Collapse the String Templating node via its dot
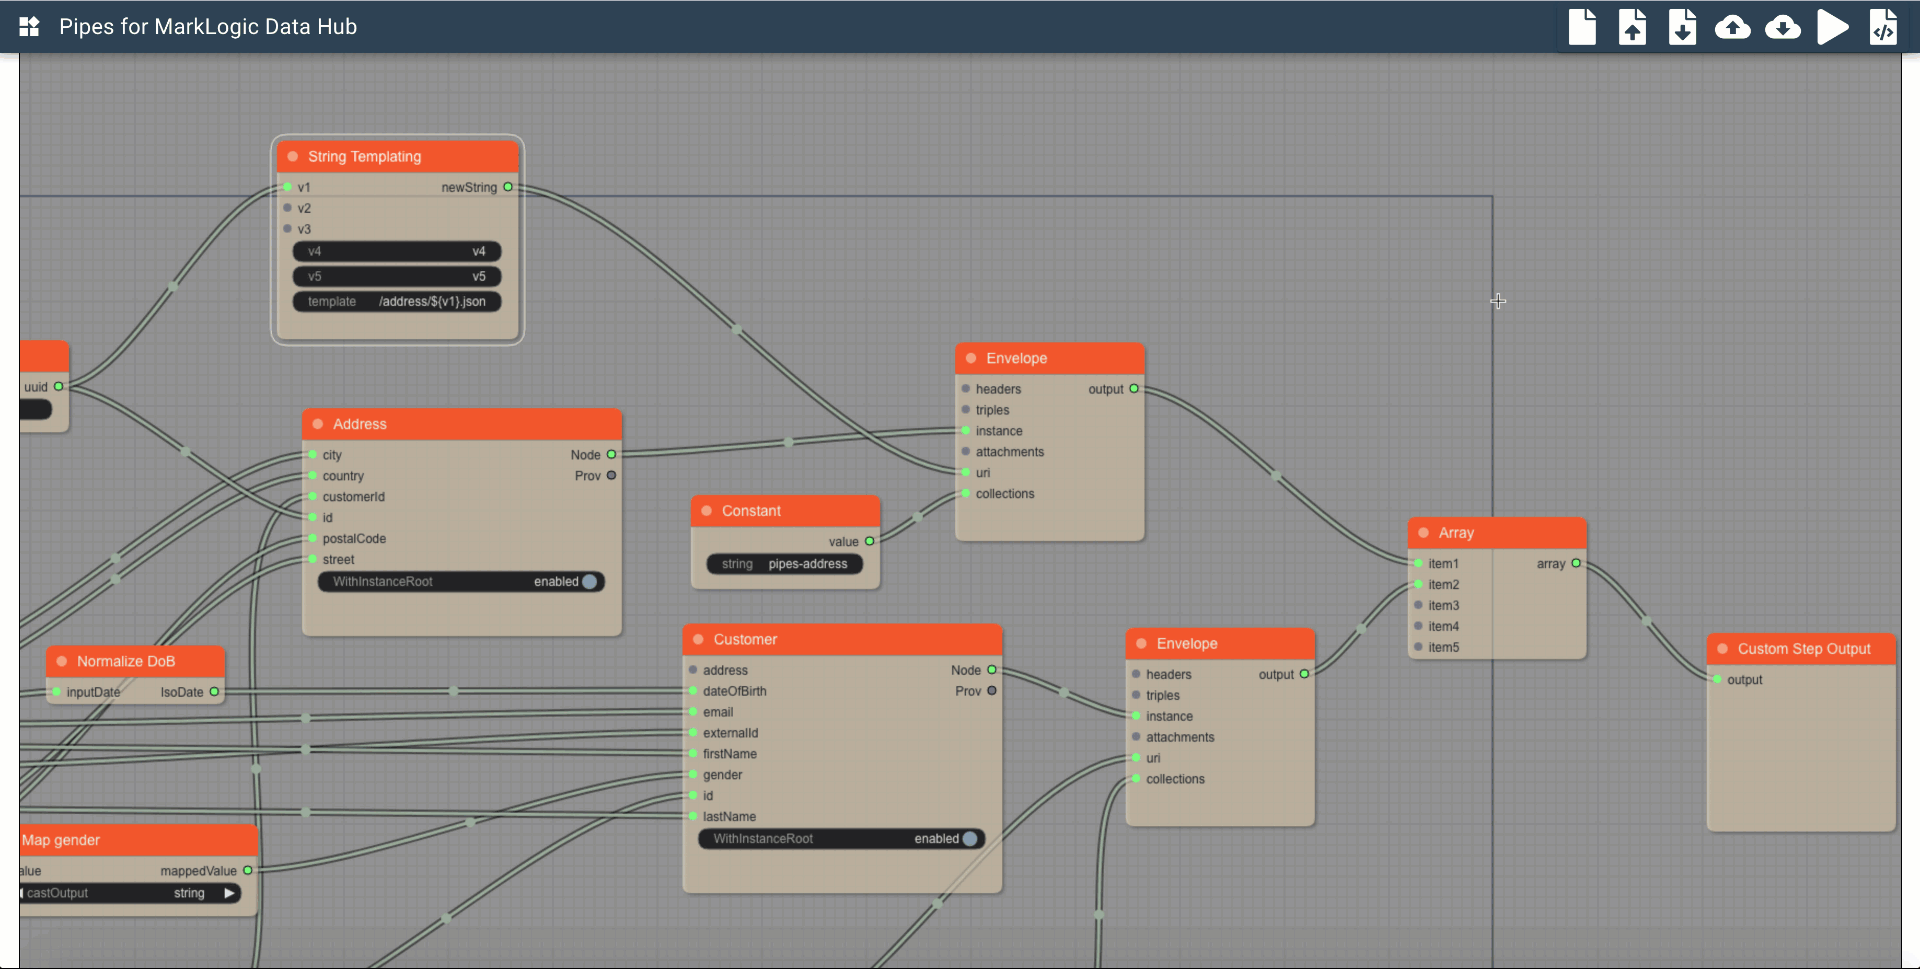 click(x=293, y=157)
